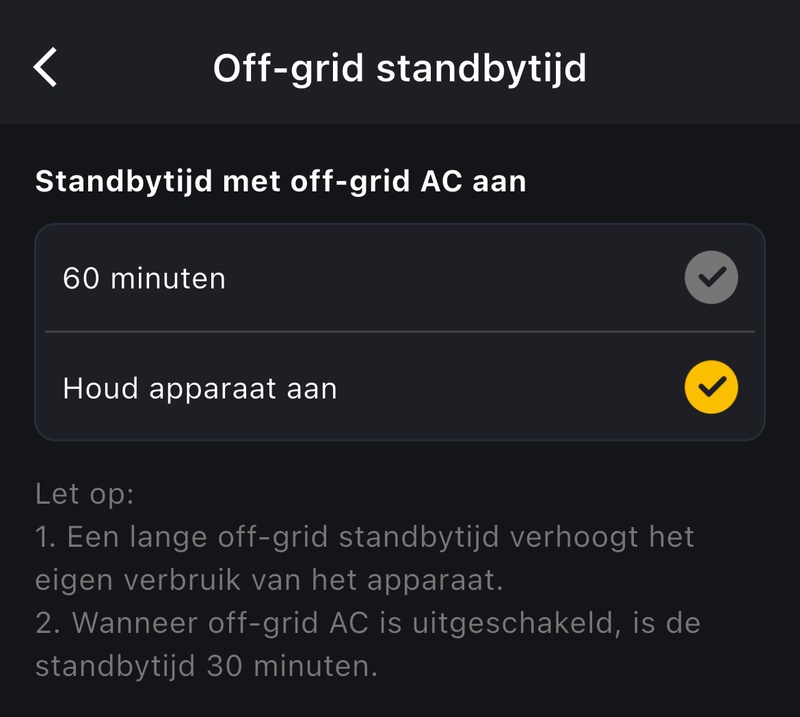The image size is (800, 717).
Task: Go back using the top-left arrow
Action: (45, 68)
